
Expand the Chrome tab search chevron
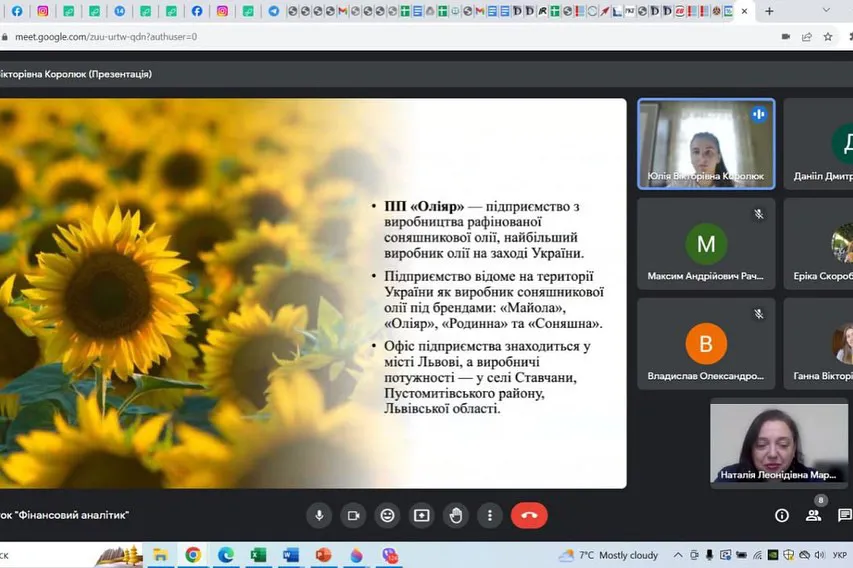pyautogui.click(x=826, y=10)
